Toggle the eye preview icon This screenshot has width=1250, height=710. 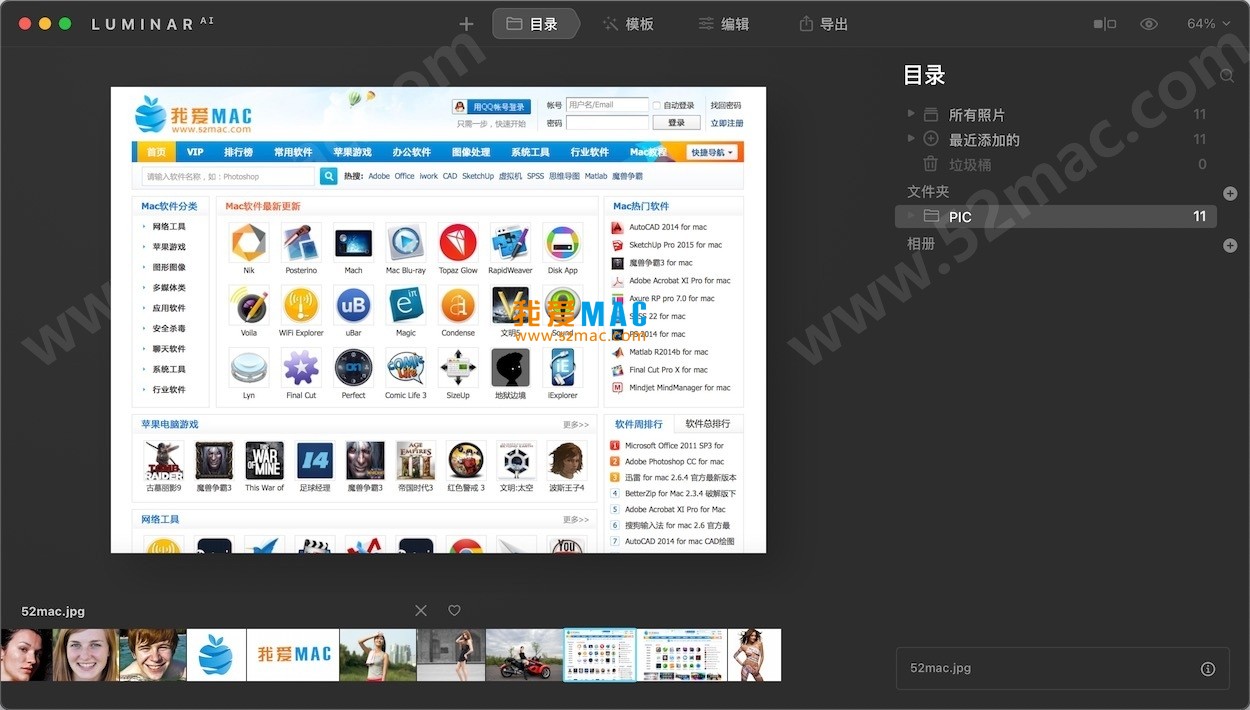click(1149, 24)
